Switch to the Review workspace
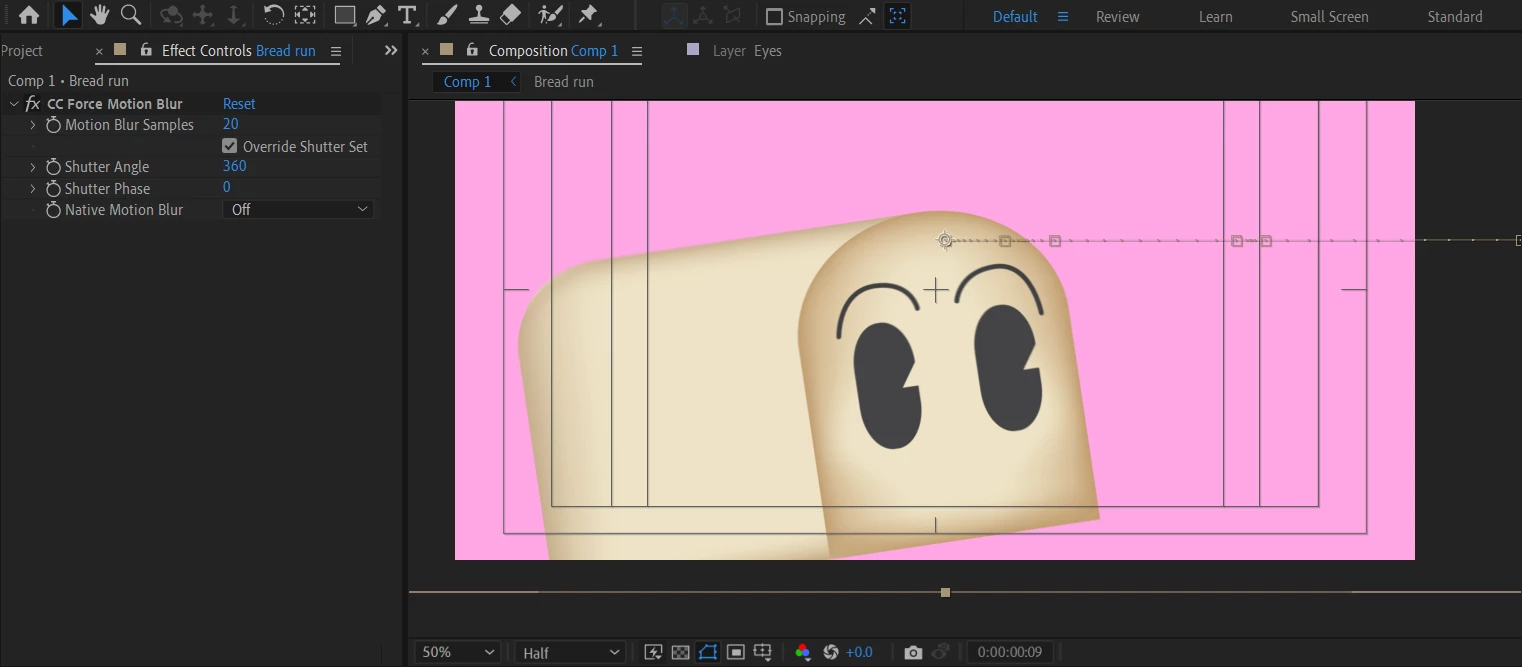The image size is (1522, 667). [x=1117, y=17]
